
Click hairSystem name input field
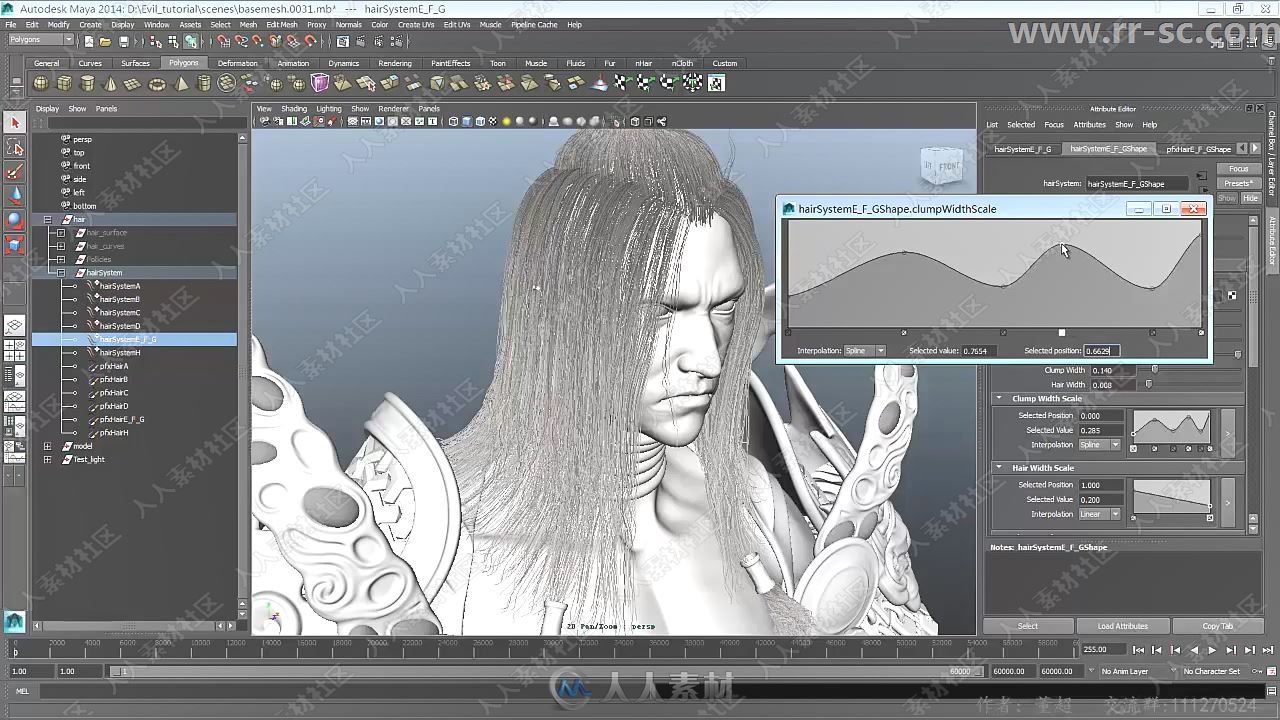click(x=1139, y=184)
